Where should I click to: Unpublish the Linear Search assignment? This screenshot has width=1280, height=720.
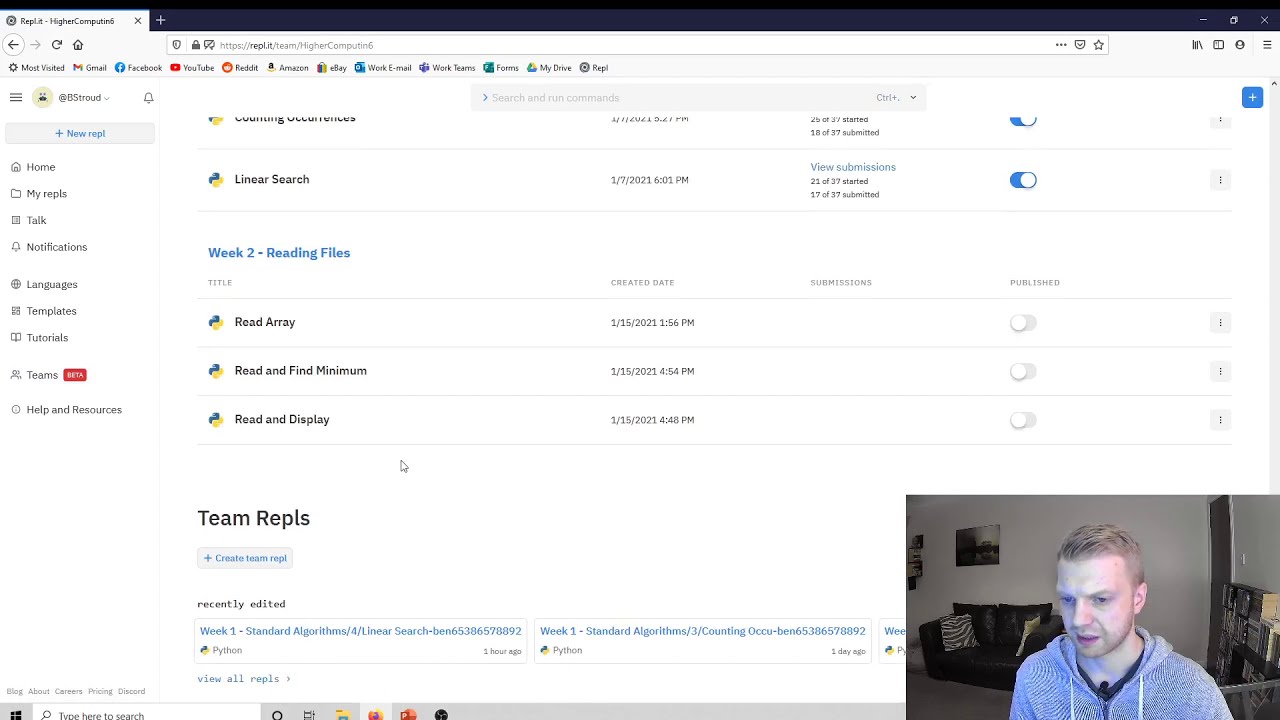click(x=1023, y=180)
